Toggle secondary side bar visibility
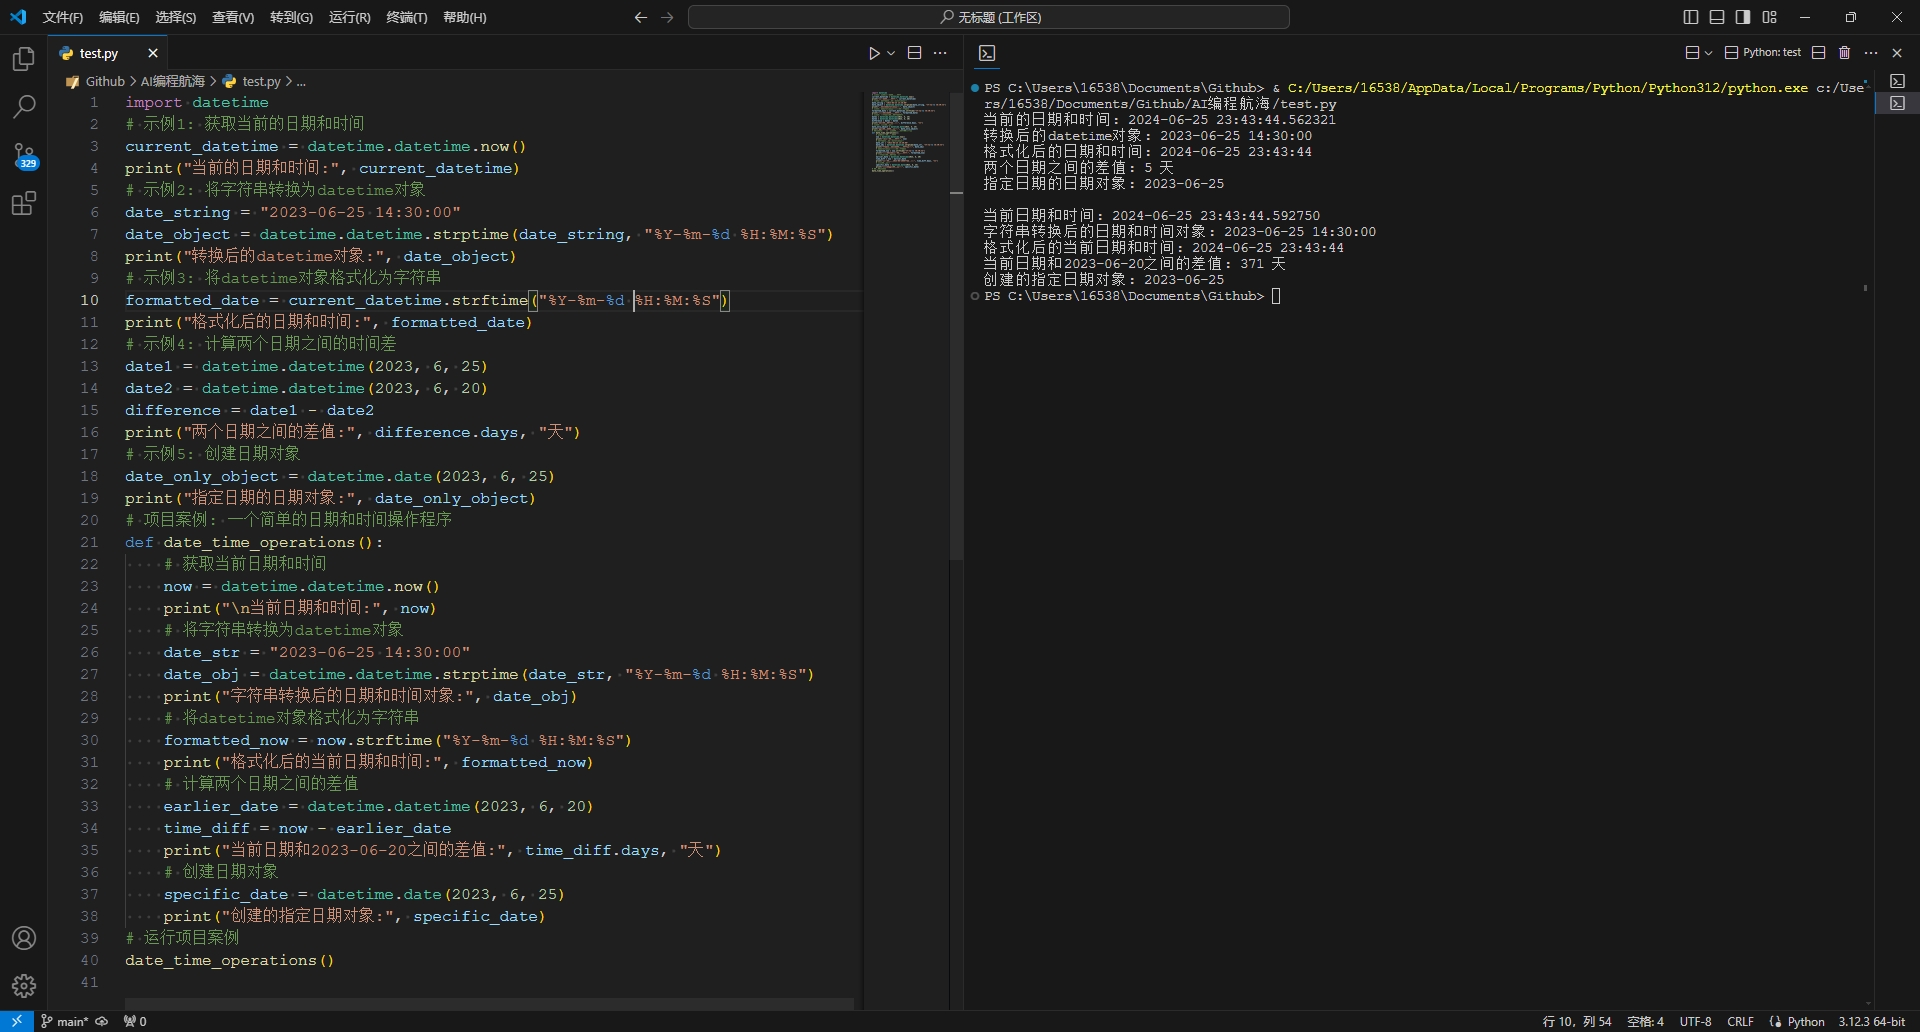1920x1032 pixels. point(1743,17)
